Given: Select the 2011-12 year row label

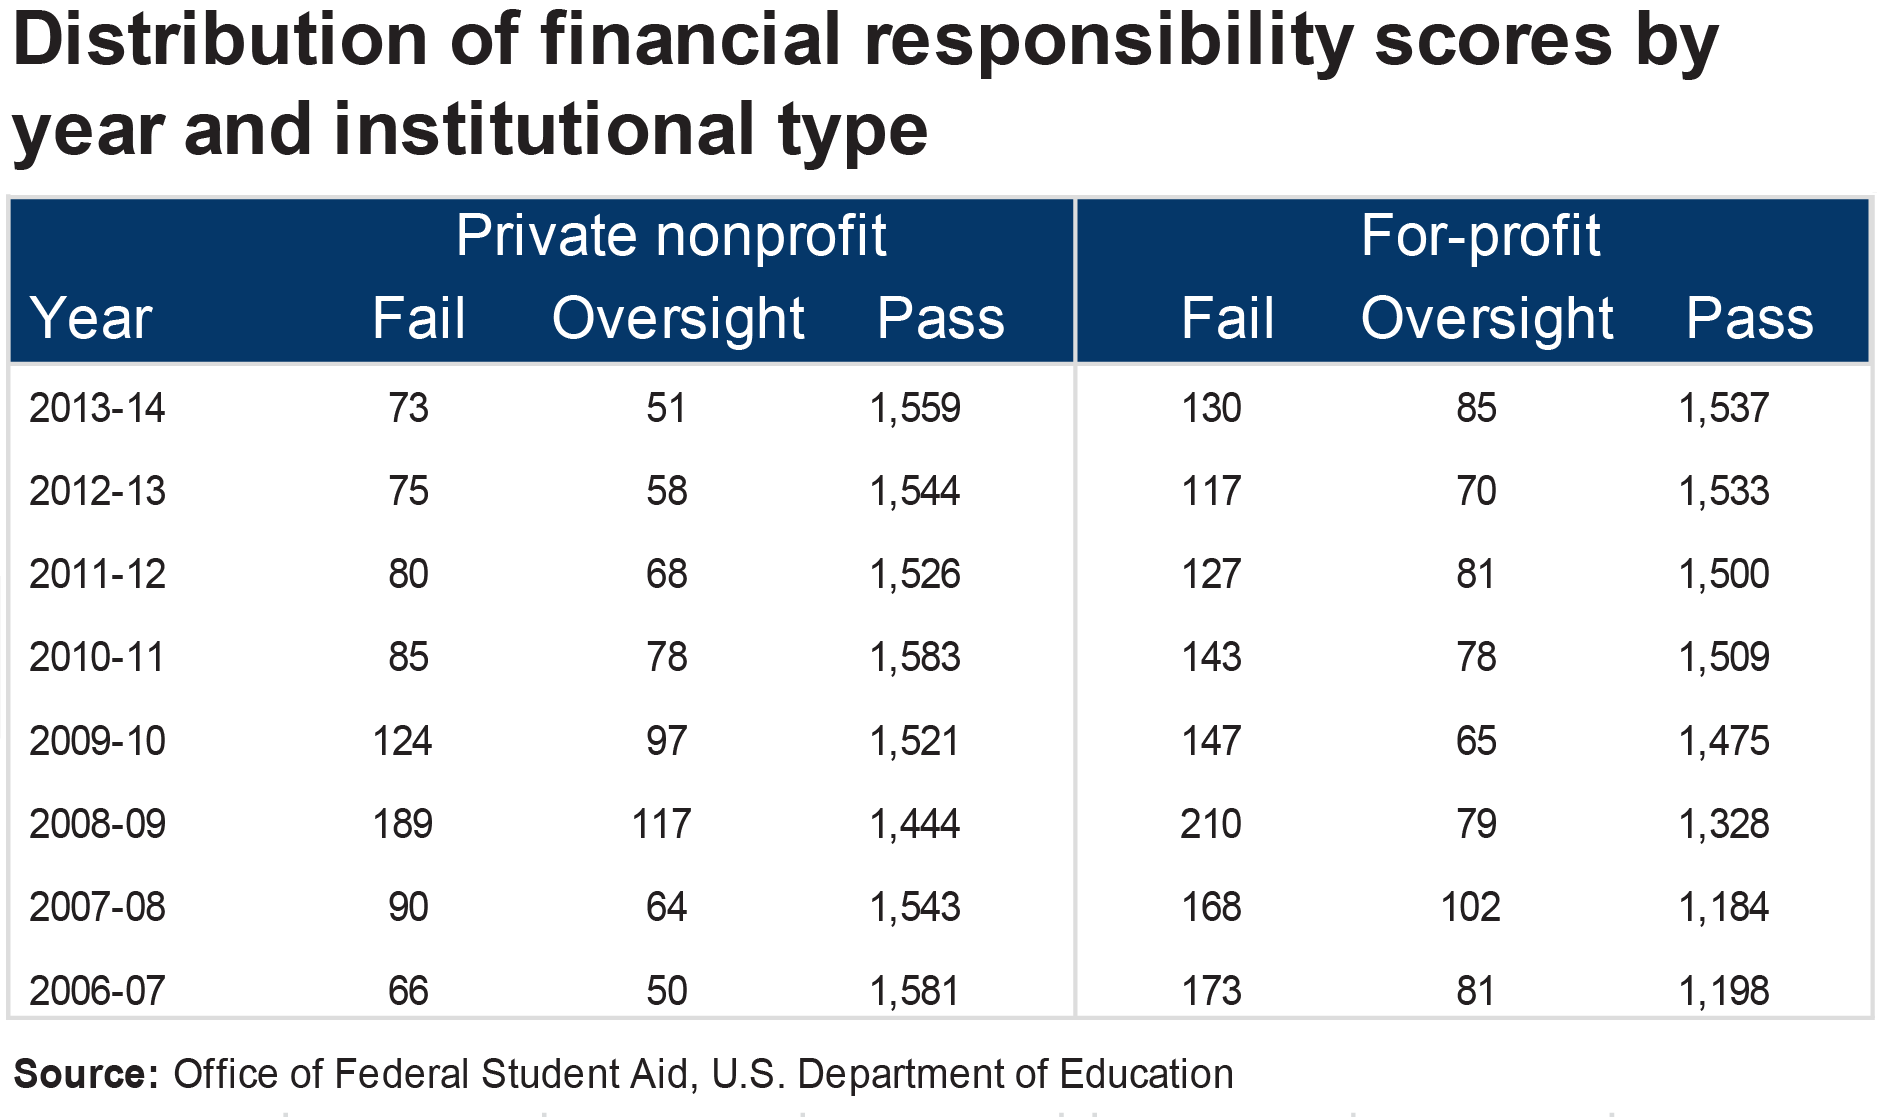Looking at the screenshot, I should 97,574.
